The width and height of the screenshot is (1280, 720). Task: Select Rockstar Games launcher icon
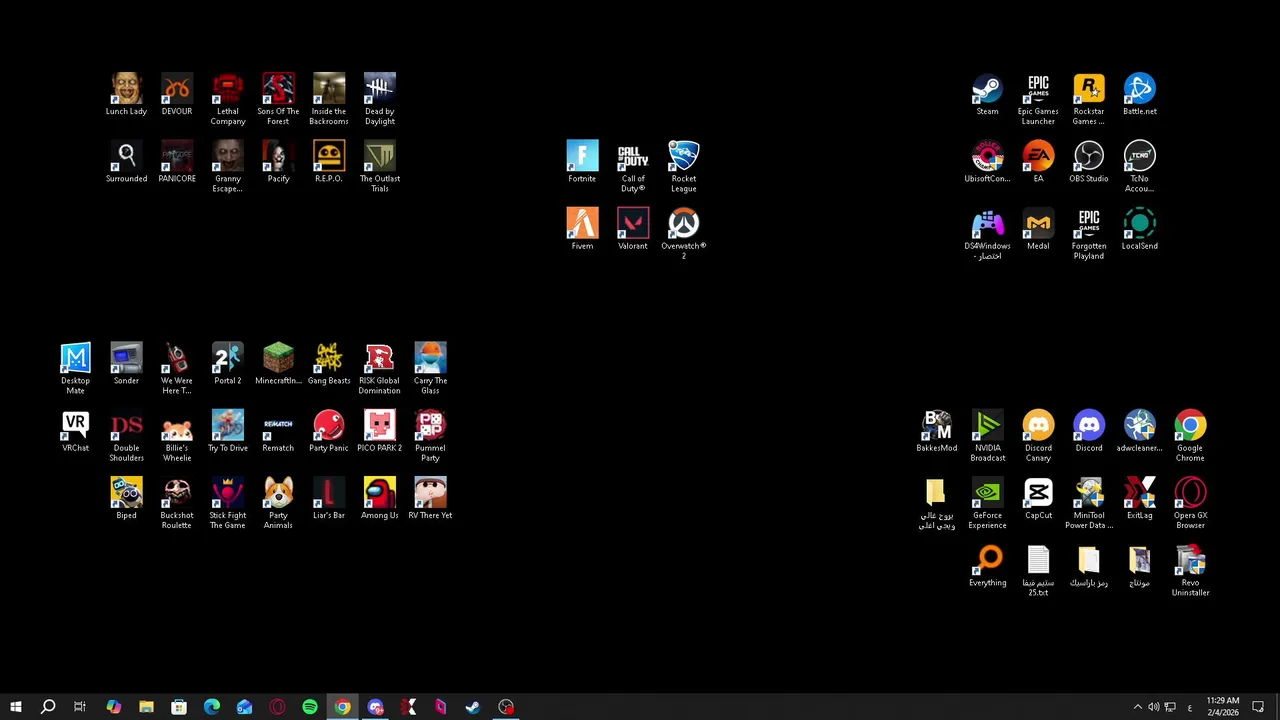pos(1089,99)
